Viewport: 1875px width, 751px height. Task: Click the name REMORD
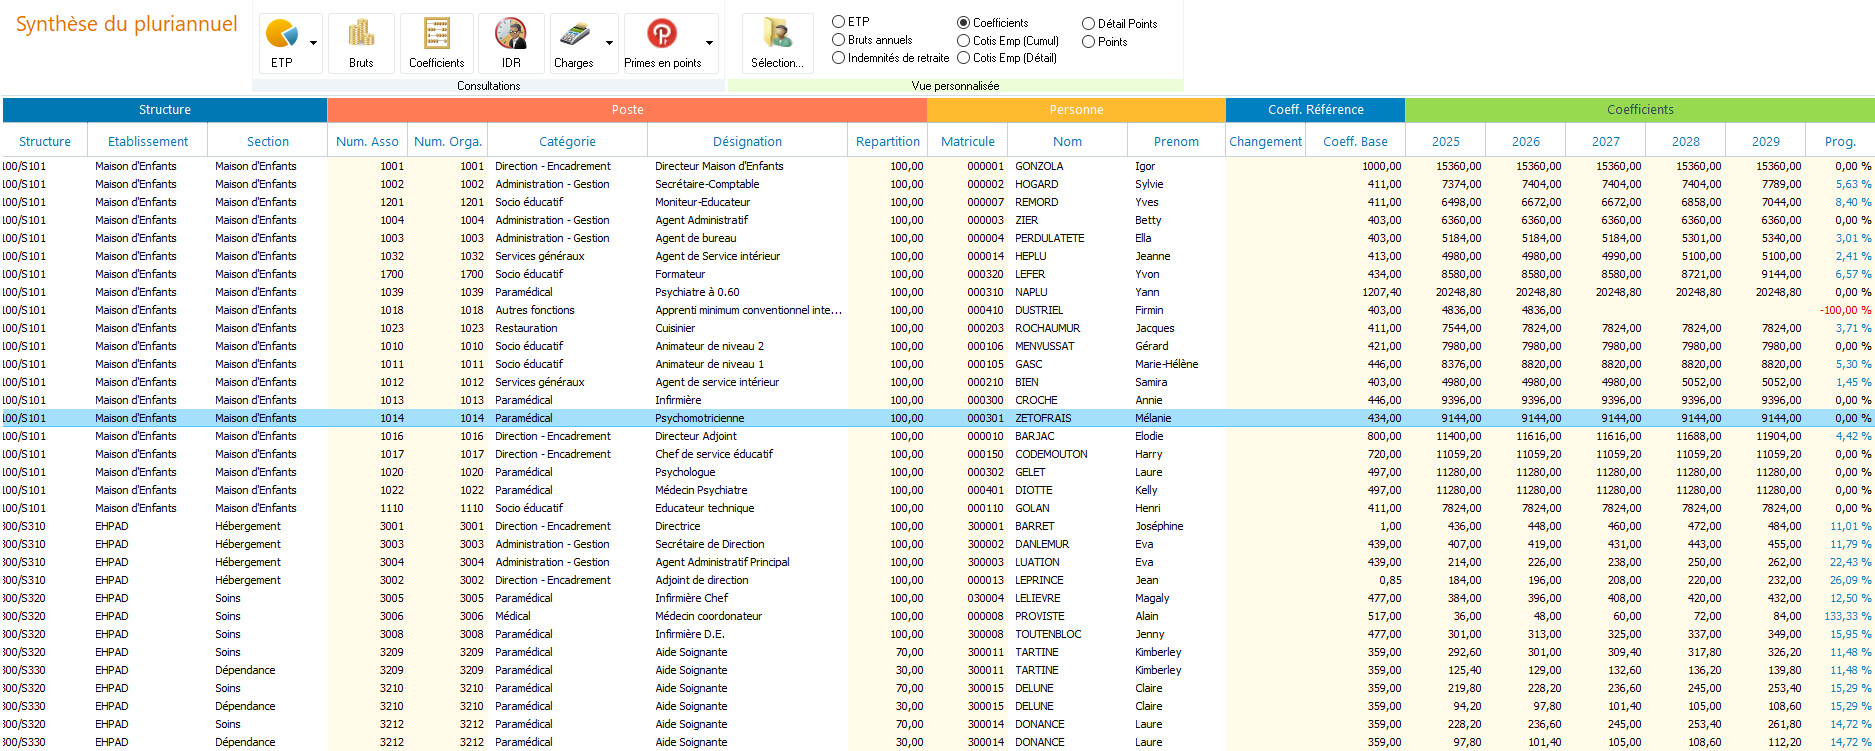point(1036,202)
